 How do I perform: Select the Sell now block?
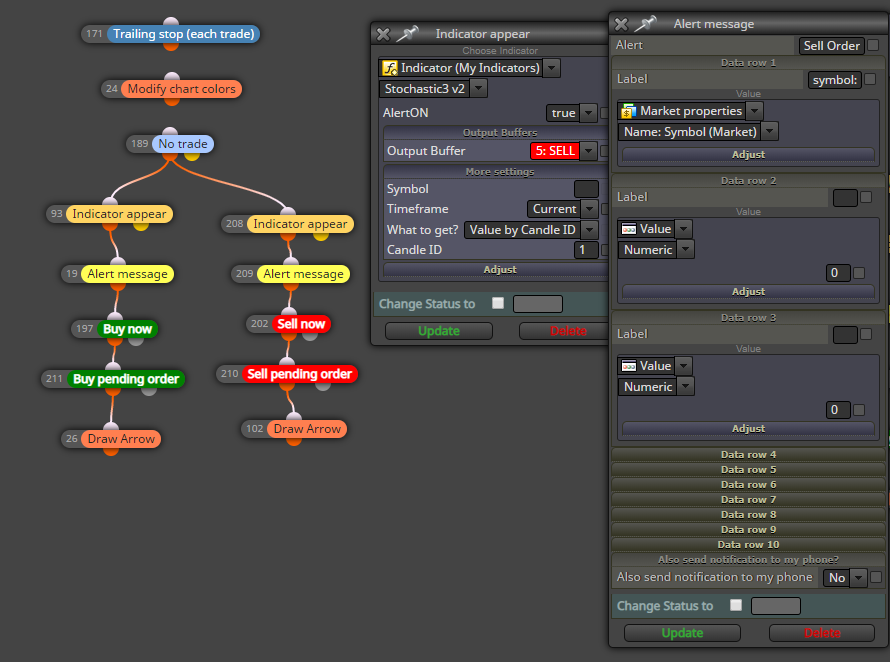301,324
